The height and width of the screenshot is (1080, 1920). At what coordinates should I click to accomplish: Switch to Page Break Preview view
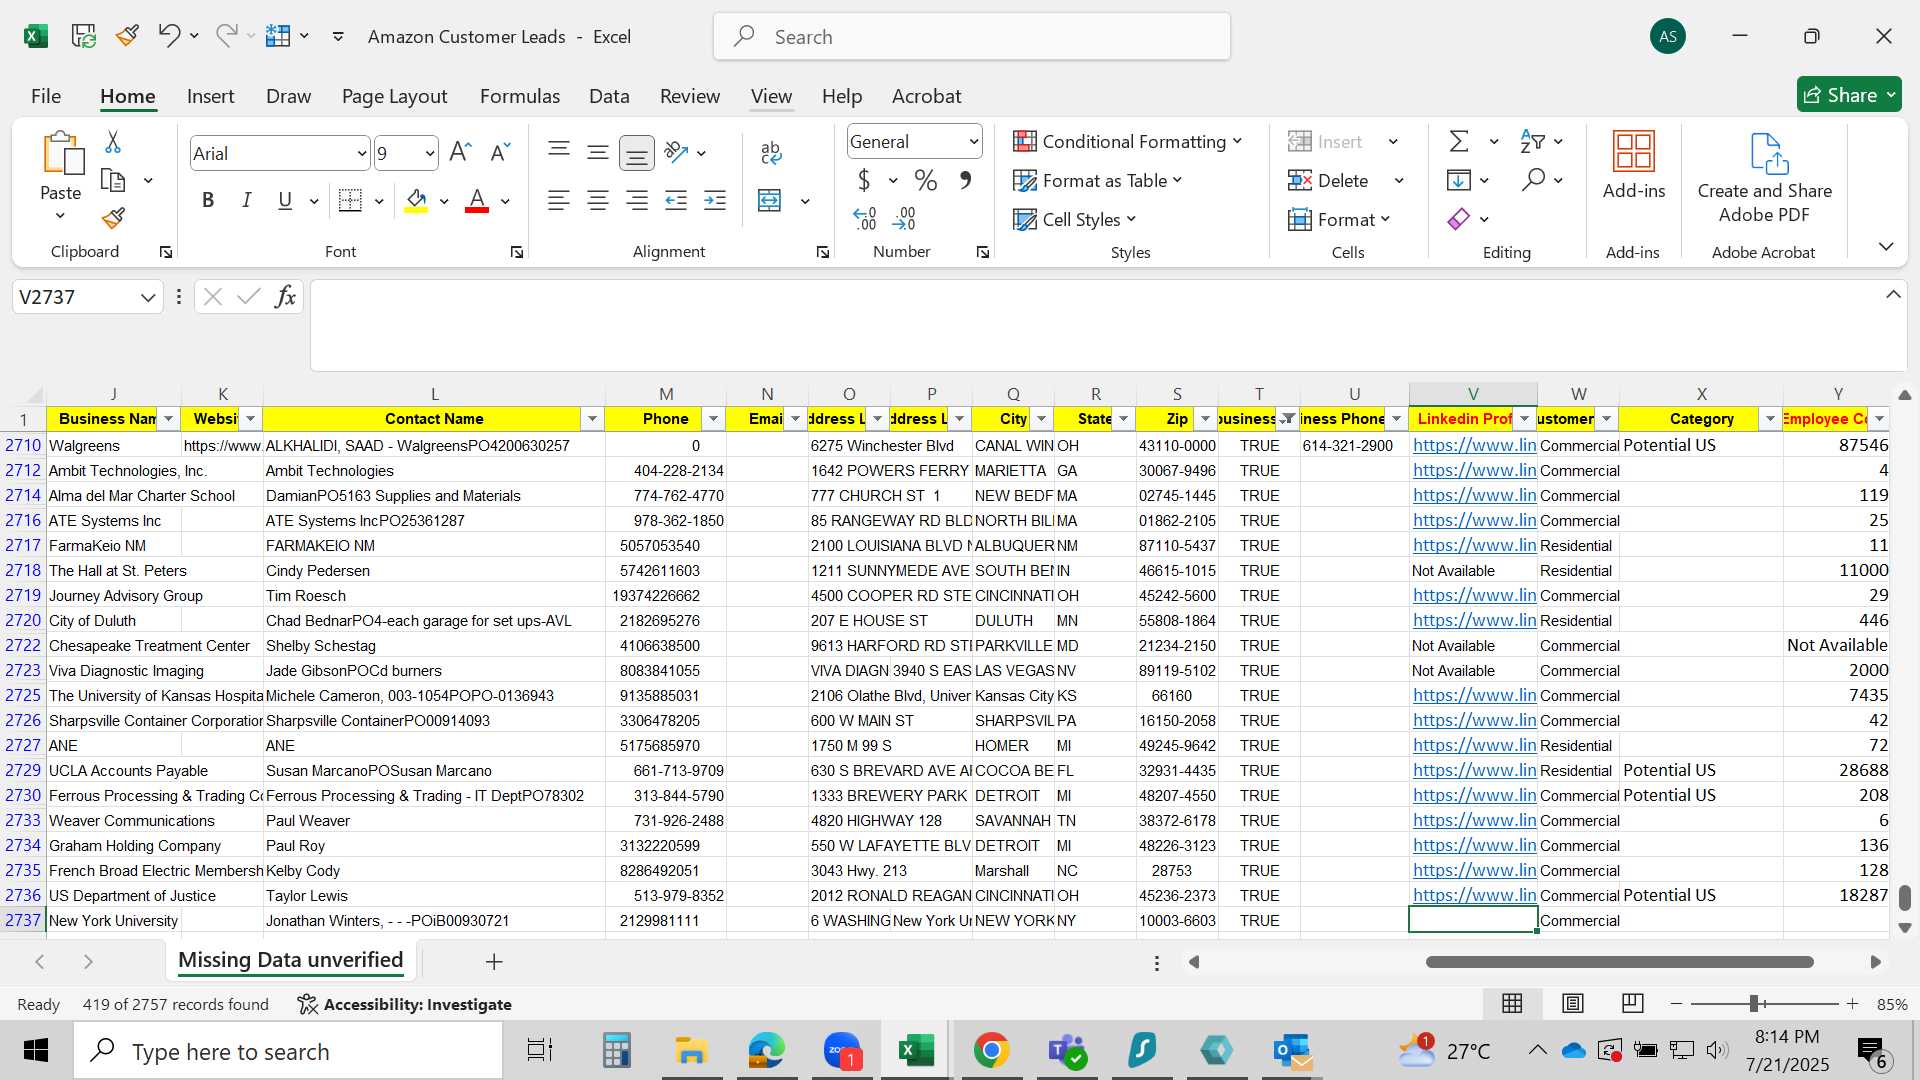pyautogui.click(x=1633, y=1003)
